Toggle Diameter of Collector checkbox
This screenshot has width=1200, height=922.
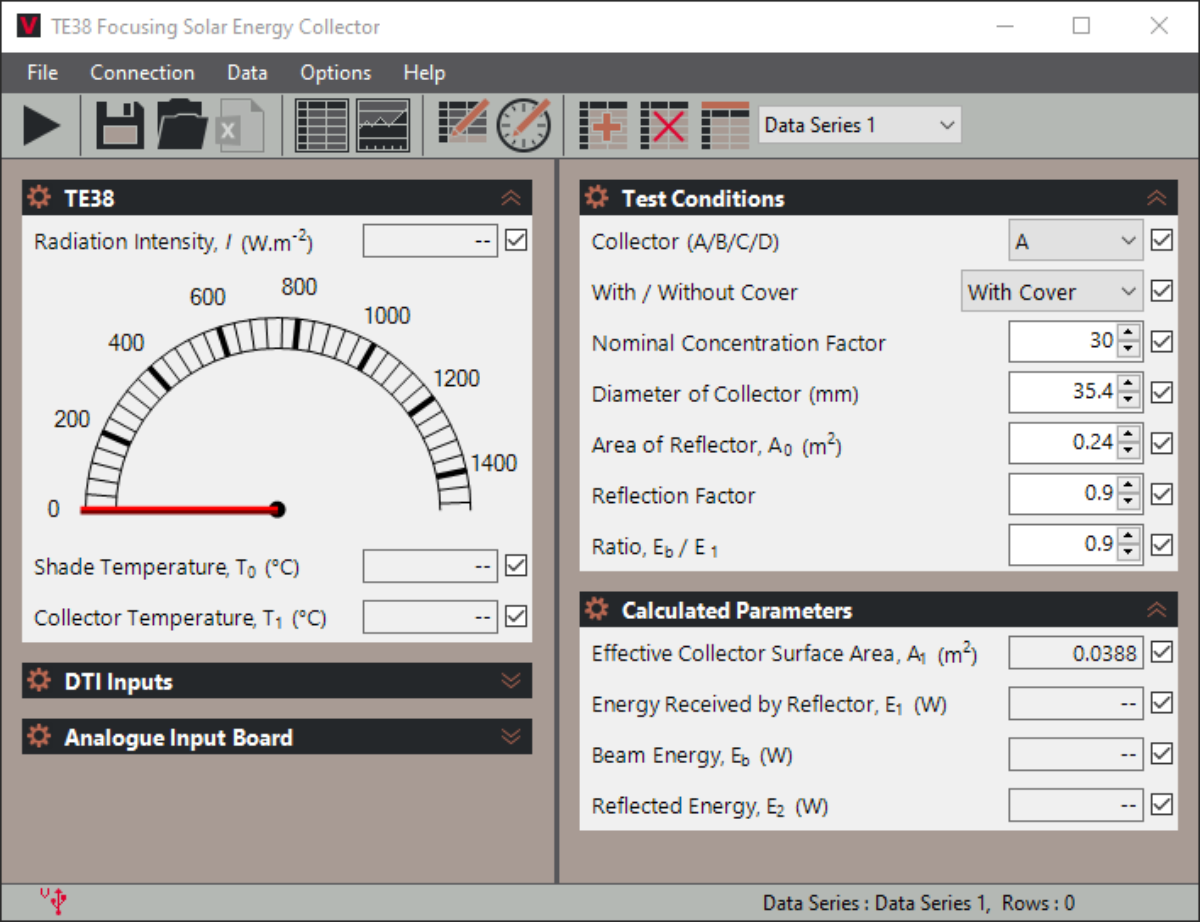(1161, 393)
